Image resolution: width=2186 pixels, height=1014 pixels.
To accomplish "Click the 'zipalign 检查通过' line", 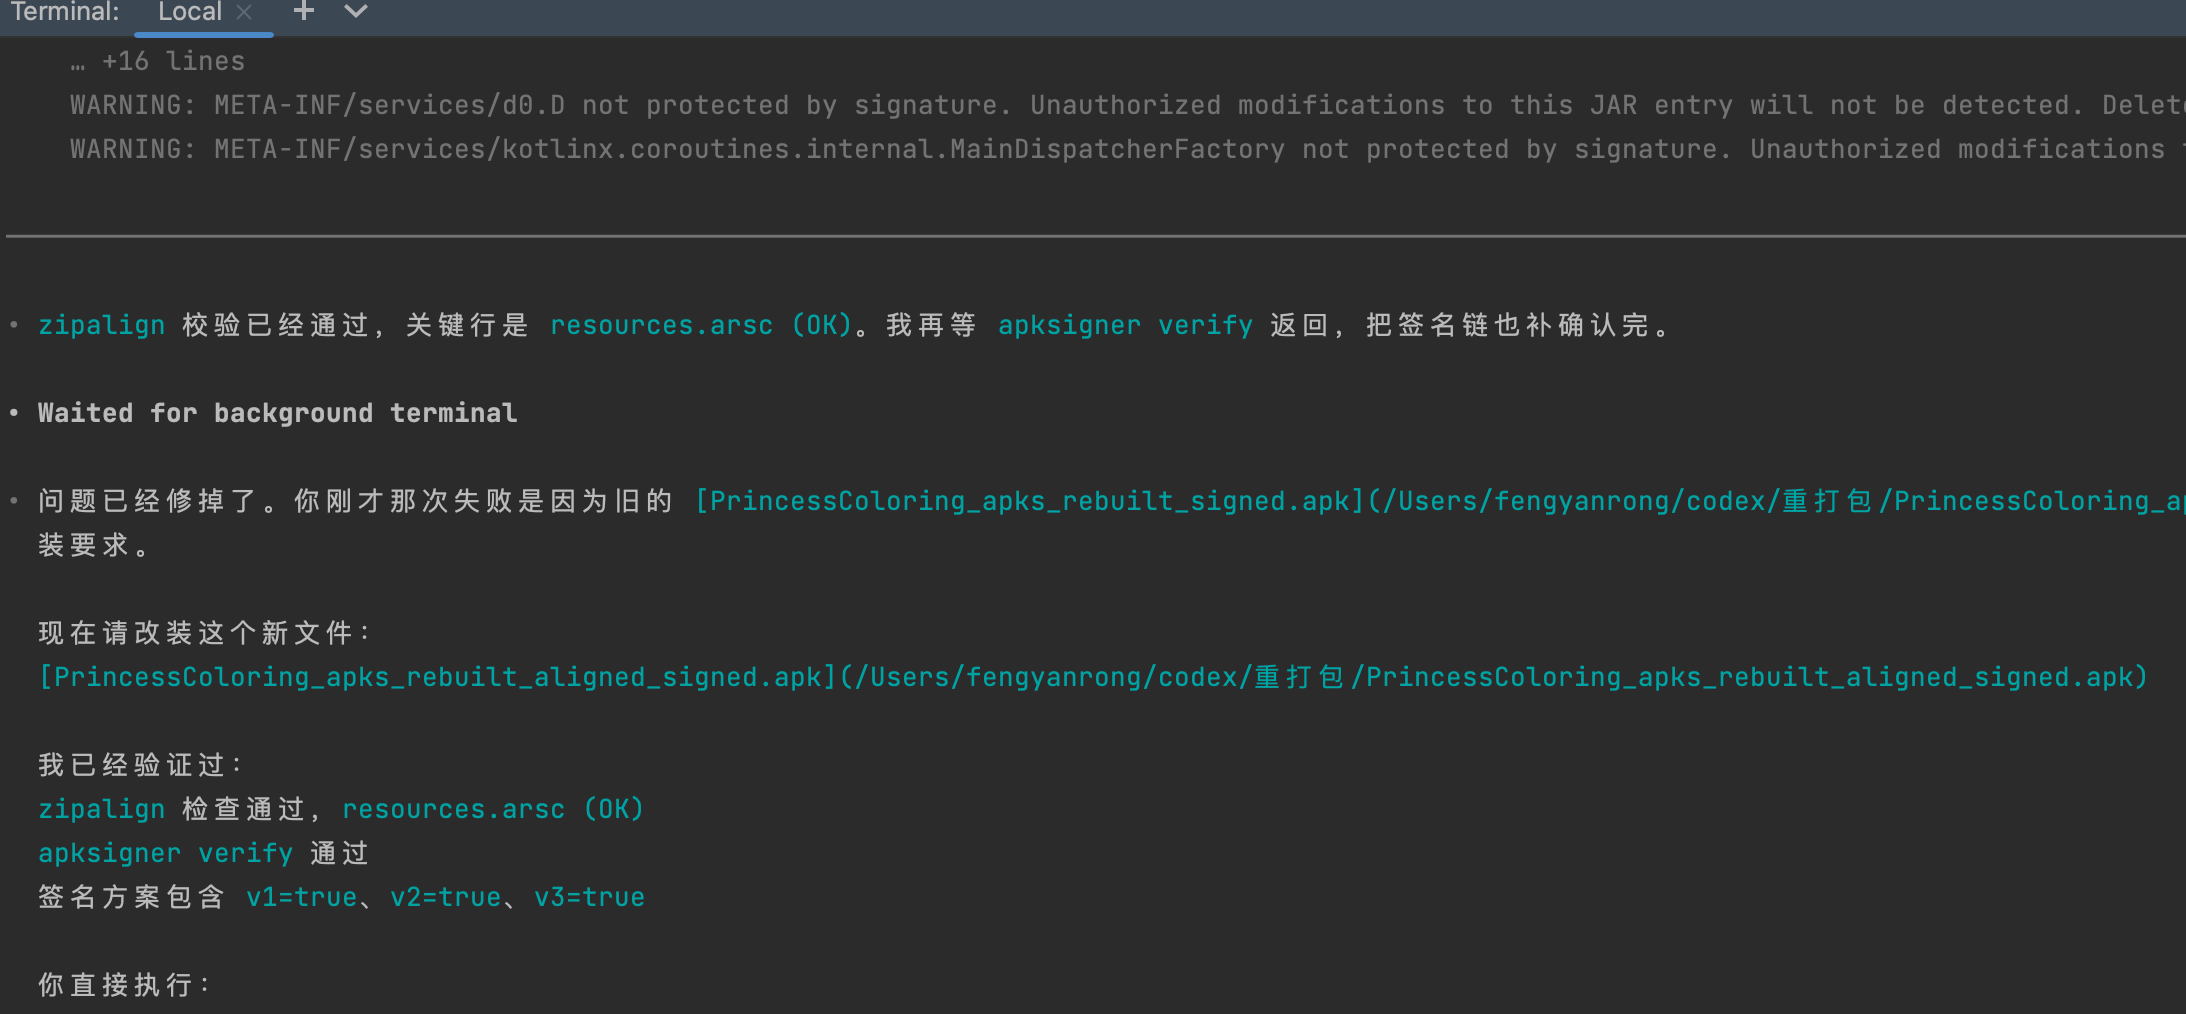I will point(340,809).
